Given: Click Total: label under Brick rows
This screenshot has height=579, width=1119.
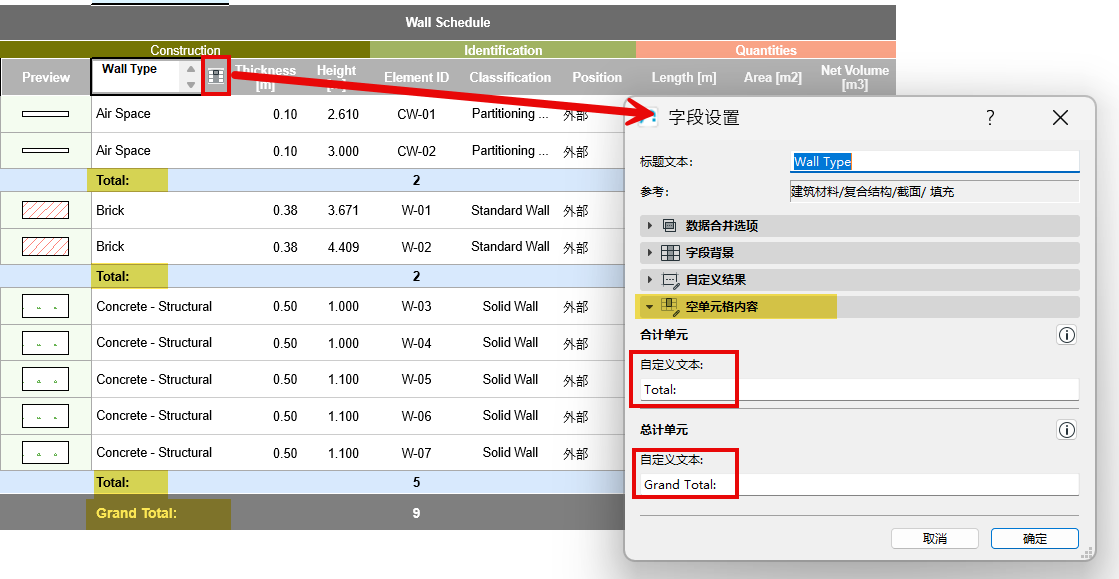Looking at the screenshot, I should point(113,276).
